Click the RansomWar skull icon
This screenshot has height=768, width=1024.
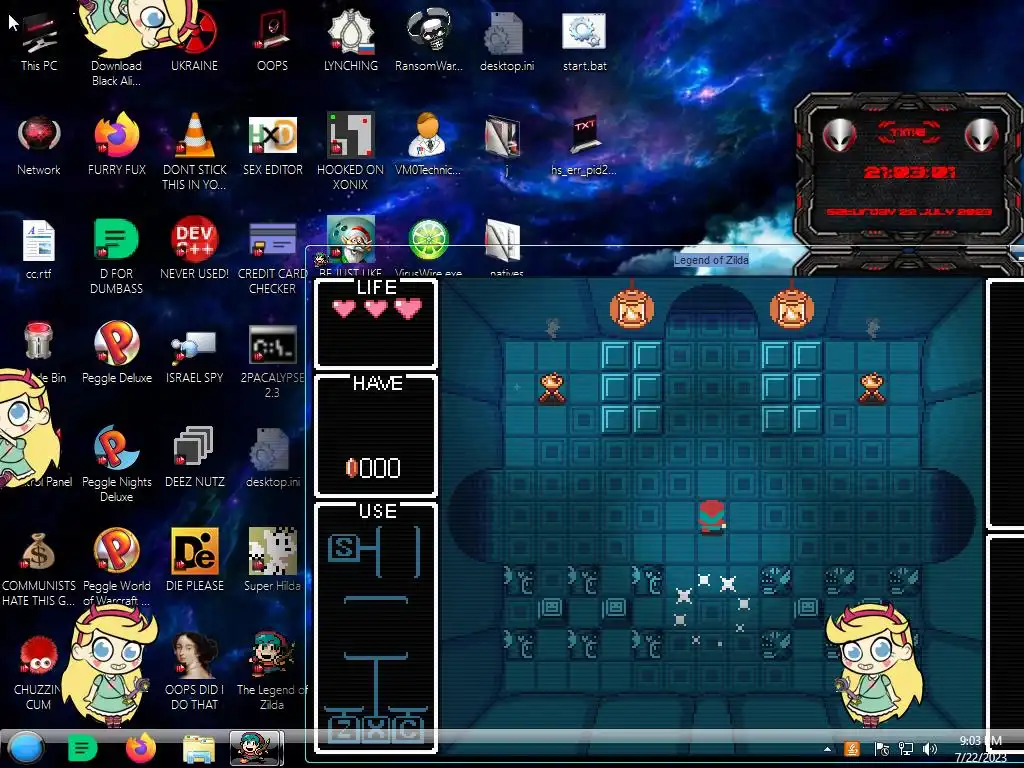point(428,31)
